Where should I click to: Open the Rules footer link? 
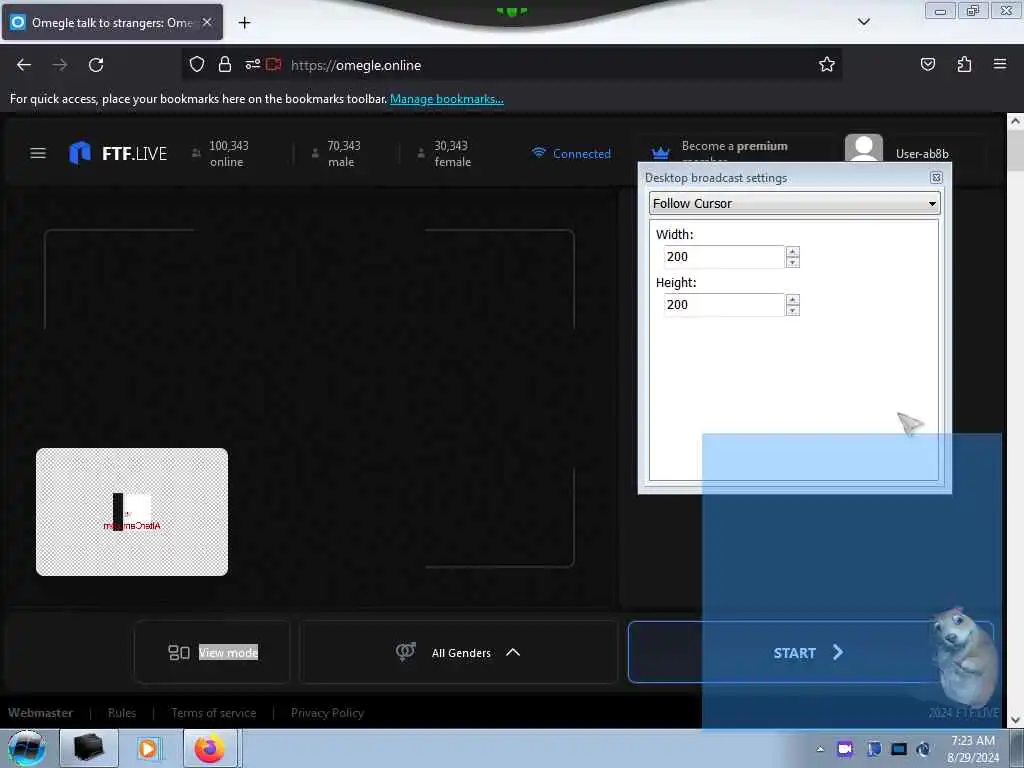click(122, 713)
